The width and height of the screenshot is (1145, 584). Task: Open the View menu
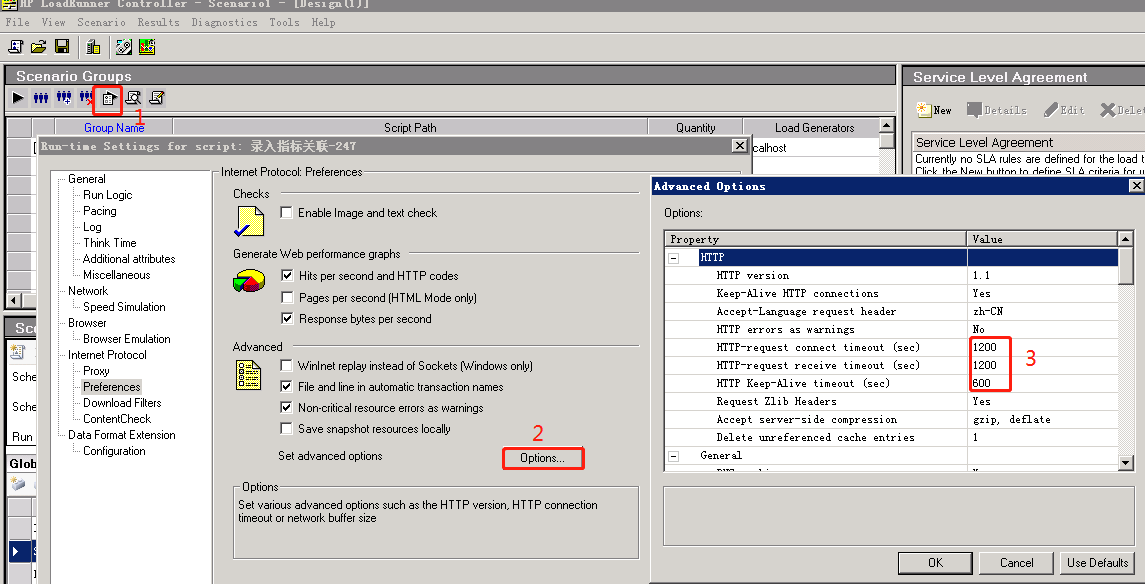pos(53,22)
